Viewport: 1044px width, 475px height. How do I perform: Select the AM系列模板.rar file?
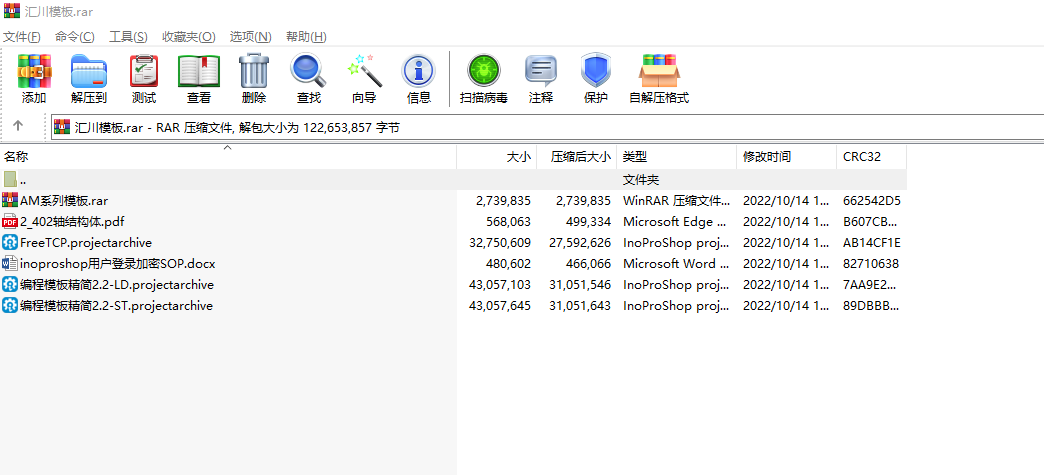63,200
